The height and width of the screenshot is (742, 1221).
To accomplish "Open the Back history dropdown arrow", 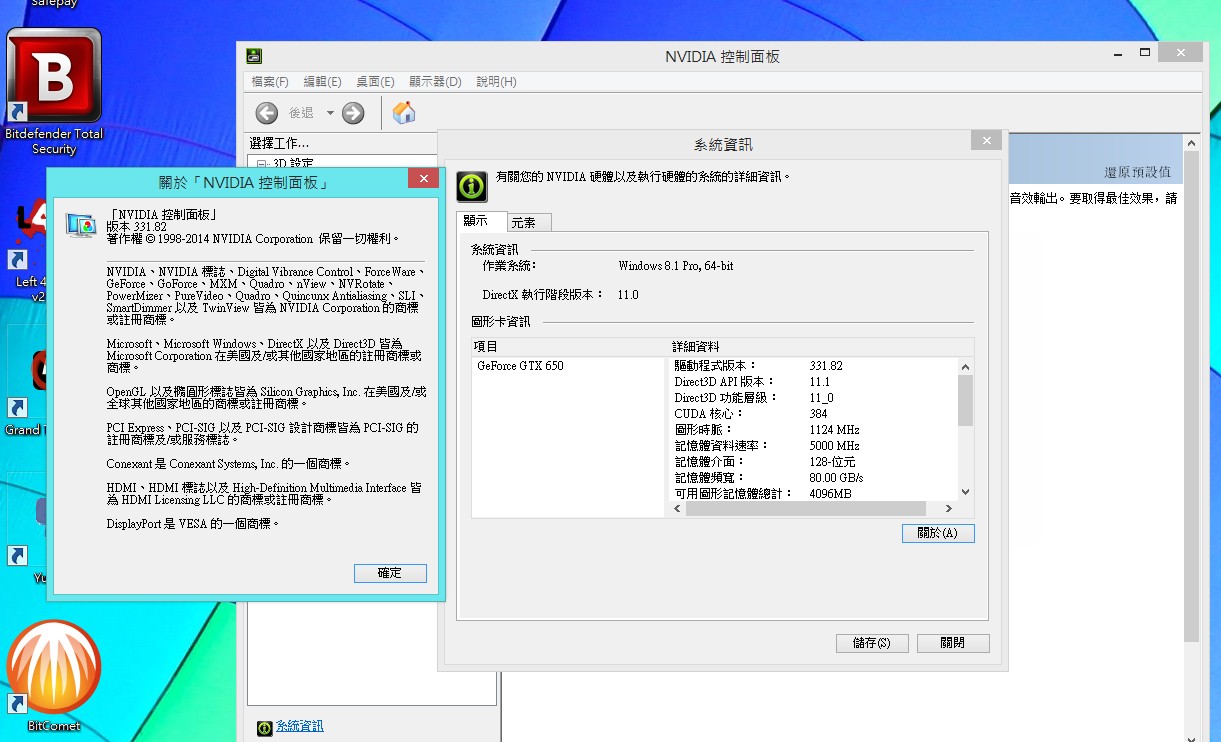I will coord(330,113).
